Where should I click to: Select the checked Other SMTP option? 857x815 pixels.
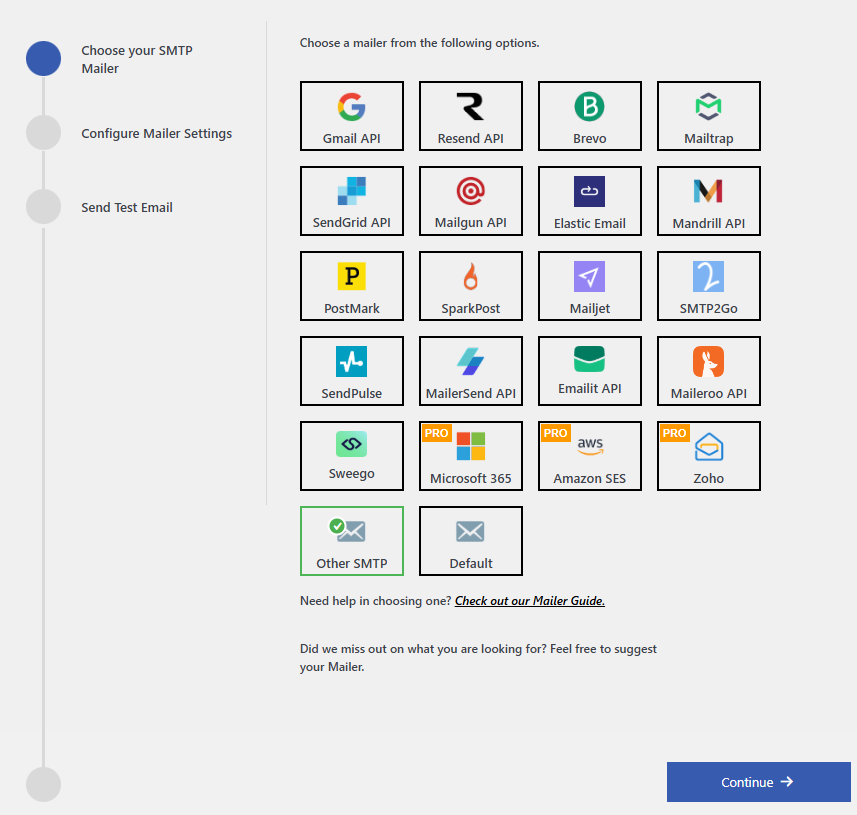click(x=352, y=541)
